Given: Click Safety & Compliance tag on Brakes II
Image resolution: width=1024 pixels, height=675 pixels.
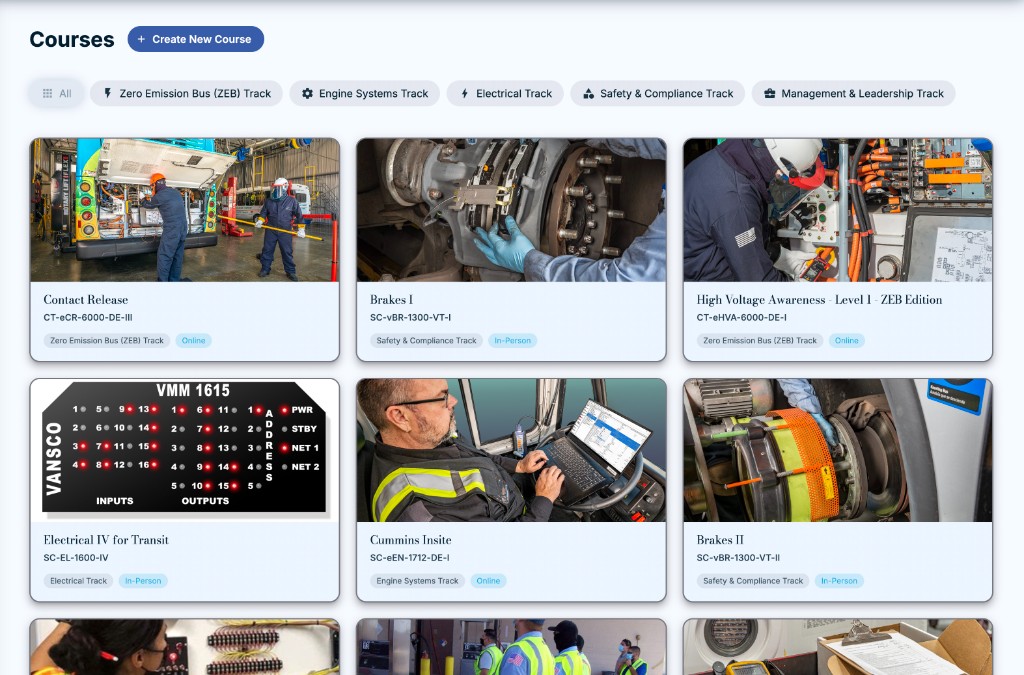Looking at the screenshot, I should tap(753, 581).
